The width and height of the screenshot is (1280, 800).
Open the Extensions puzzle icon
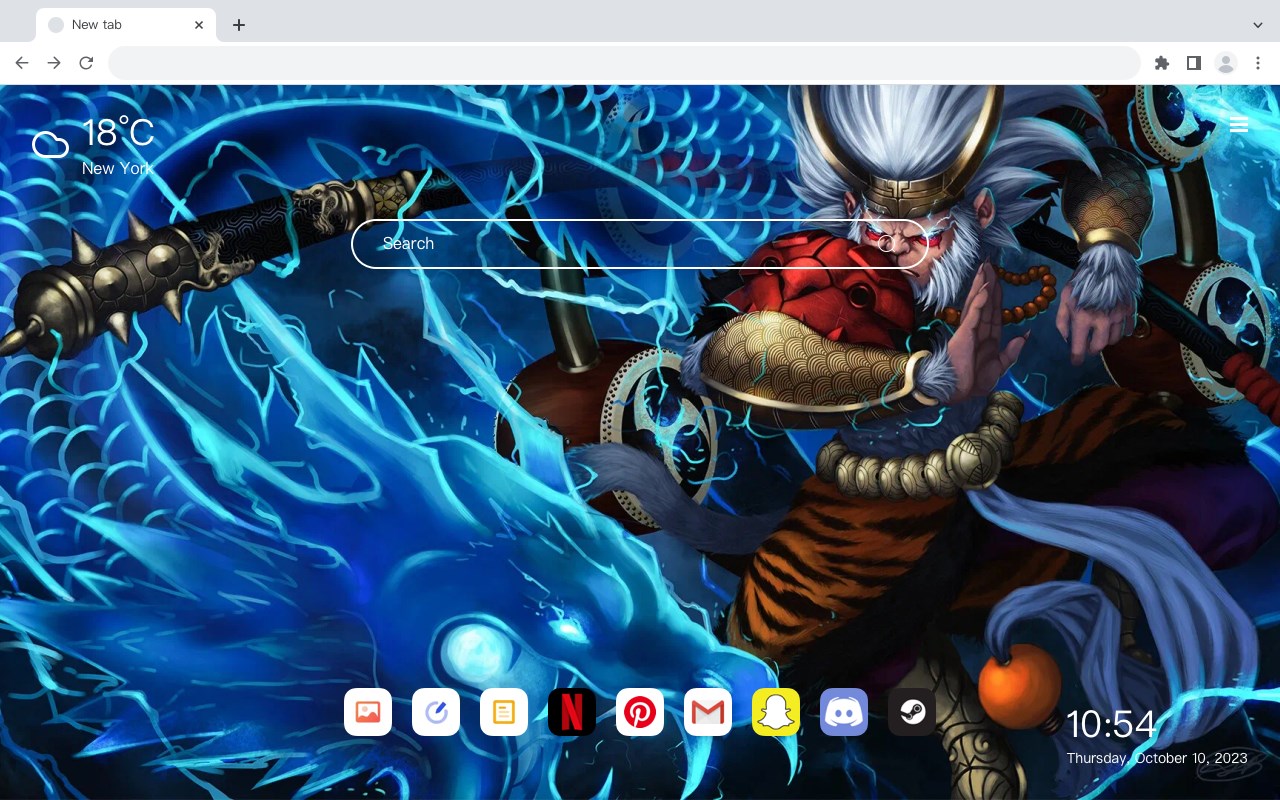[1162, 63]
